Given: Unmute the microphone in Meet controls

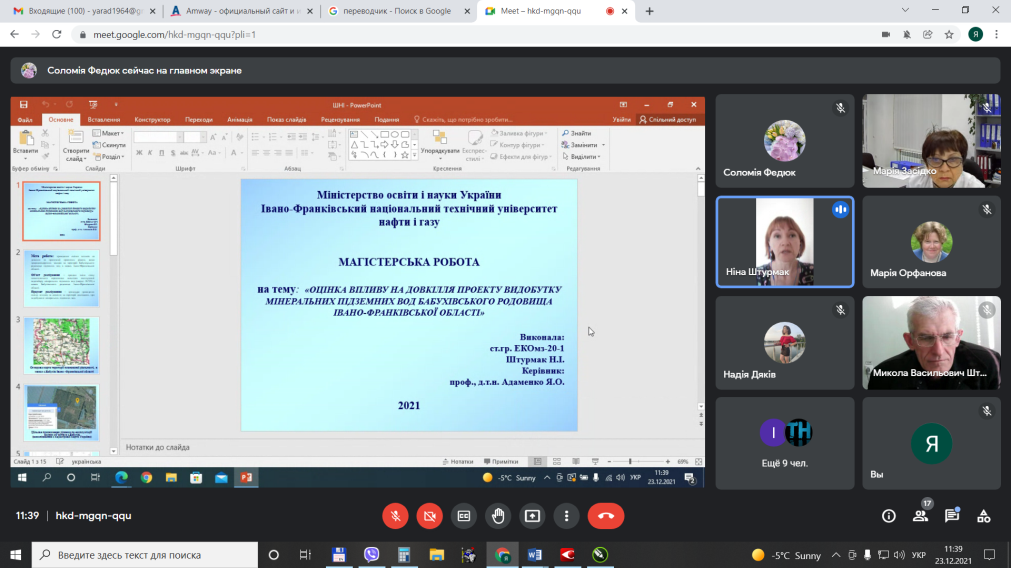Looking at the screenshot, I should pos(395,516).
